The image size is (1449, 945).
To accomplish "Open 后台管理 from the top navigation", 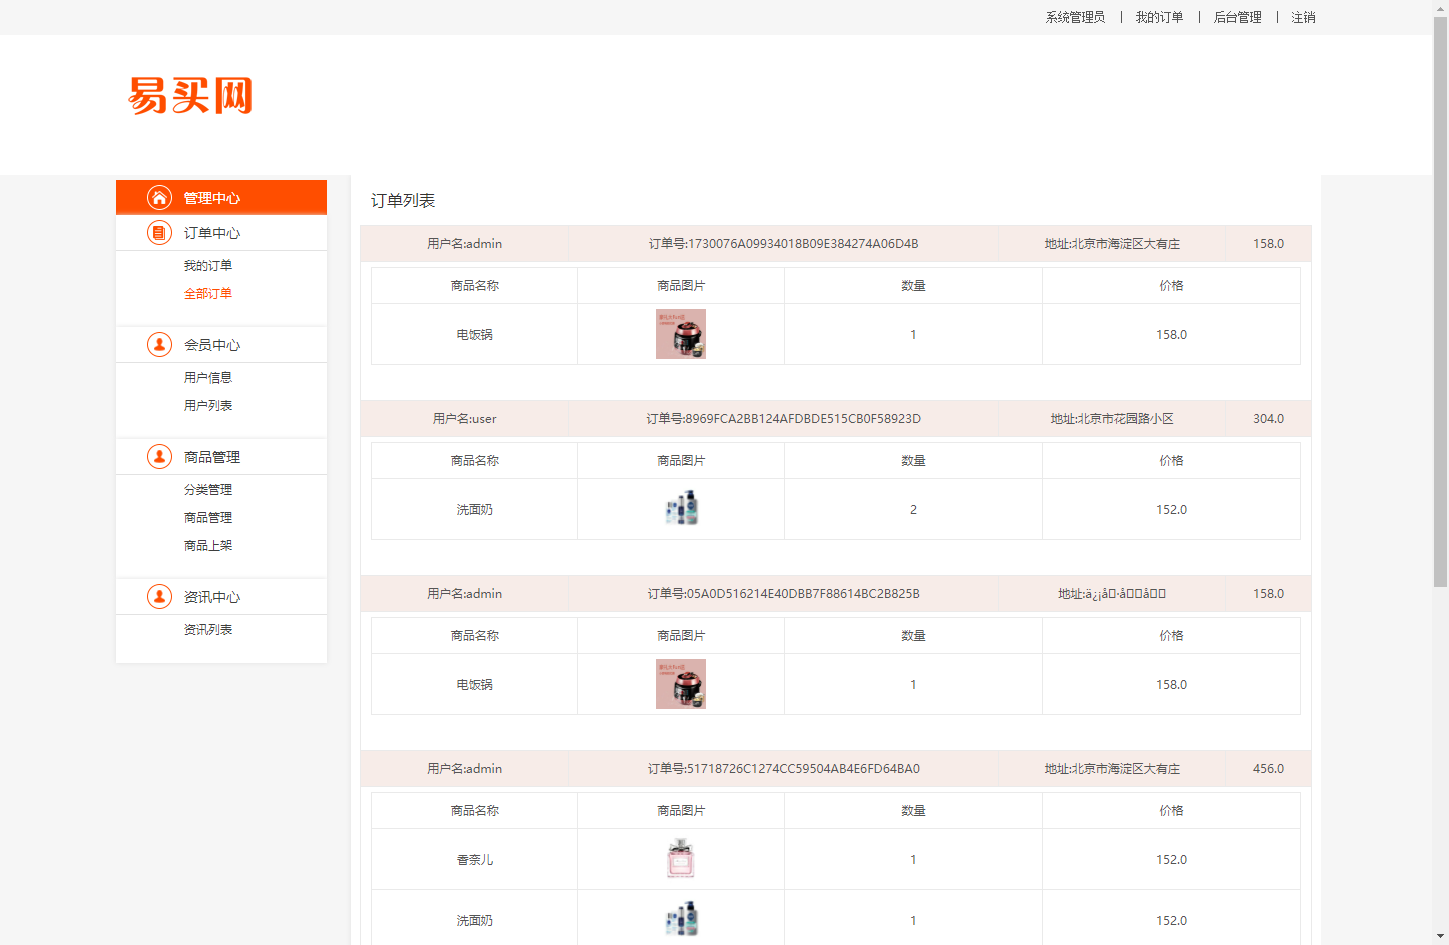I will click(x=1236, y=17).
